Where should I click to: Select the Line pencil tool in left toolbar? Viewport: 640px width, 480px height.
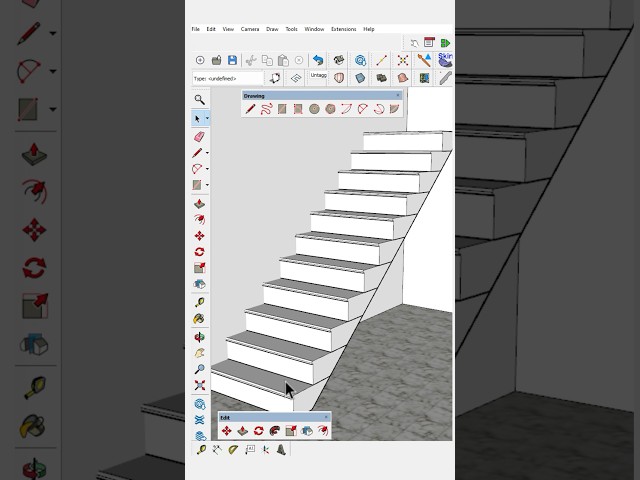point(198,153)
